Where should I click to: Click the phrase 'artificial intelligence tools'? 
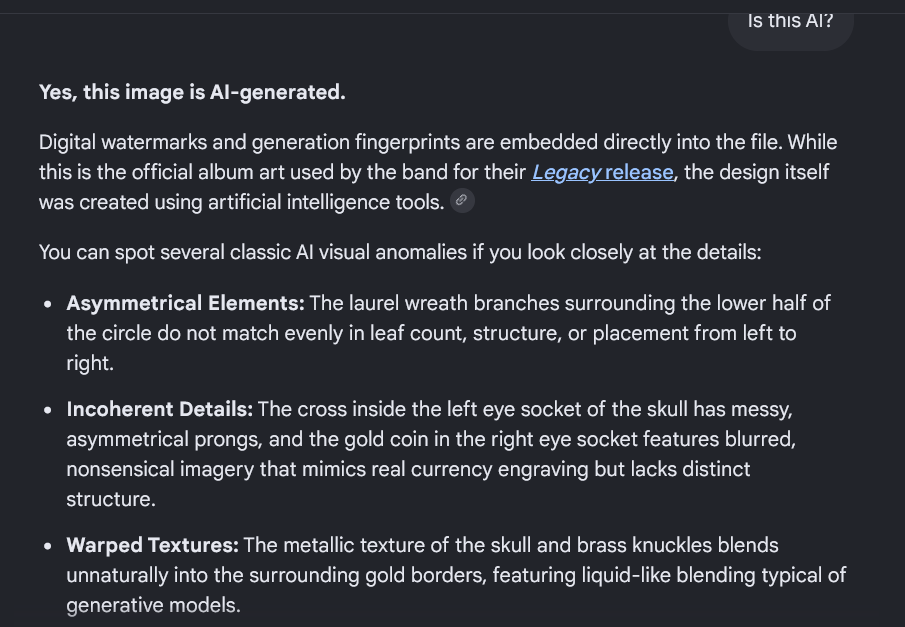[326, 203]
